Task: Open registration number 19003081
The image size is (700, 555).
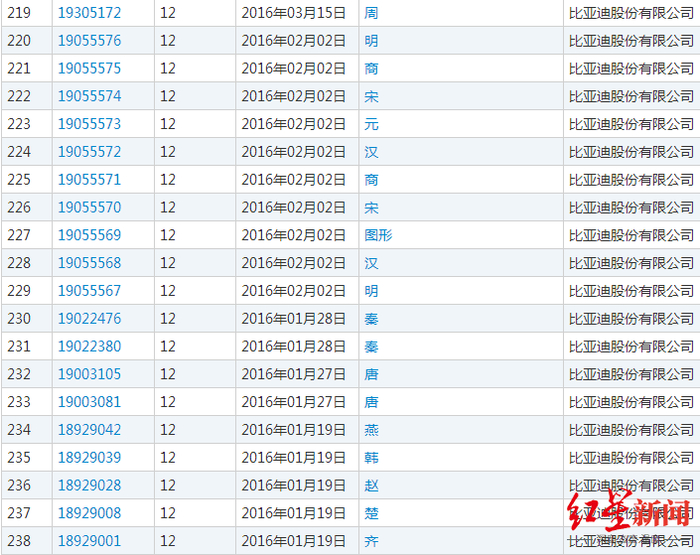Action: tap(89, 401)
